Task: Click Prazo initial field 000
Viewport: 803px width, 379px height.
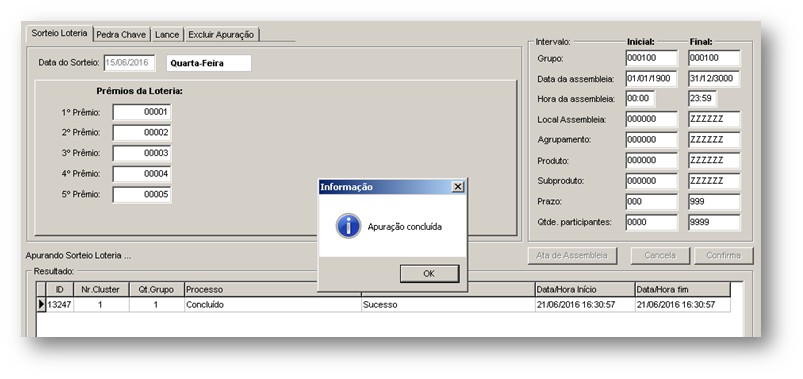Action: [651, 202]
